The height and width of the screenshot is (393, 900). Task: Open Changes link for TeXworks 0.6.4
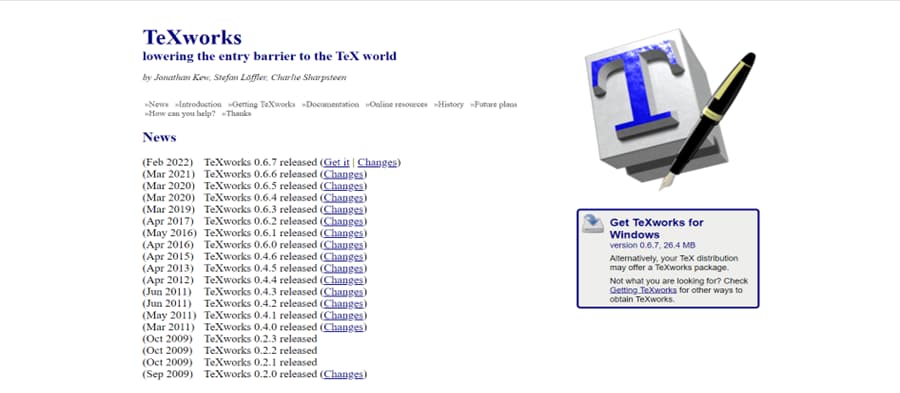click(343, 197)
